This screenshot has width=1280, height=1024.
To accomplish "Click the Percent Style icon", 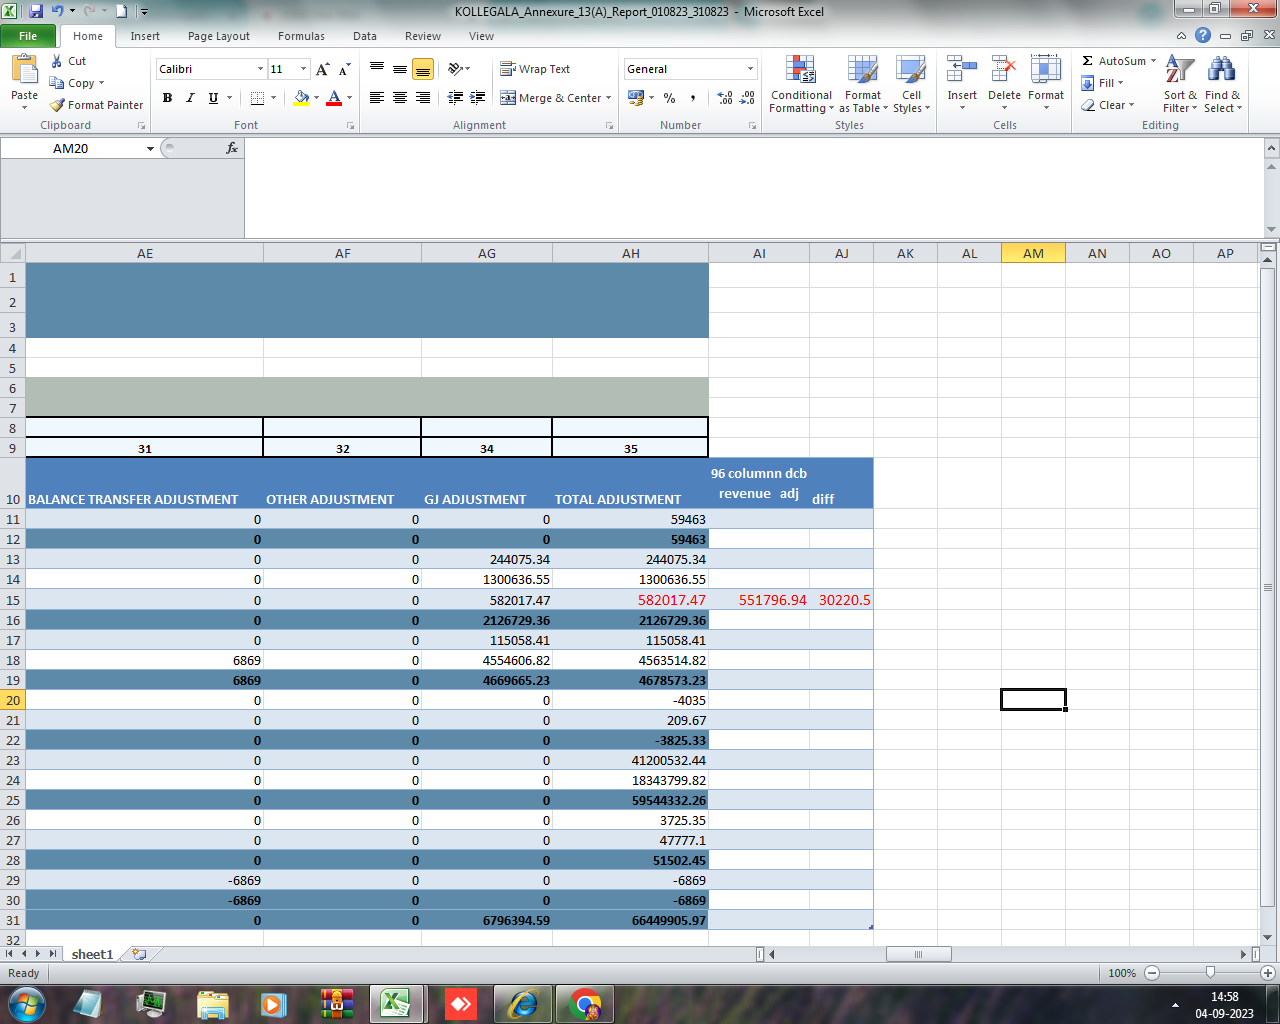I will coord(669,98).
